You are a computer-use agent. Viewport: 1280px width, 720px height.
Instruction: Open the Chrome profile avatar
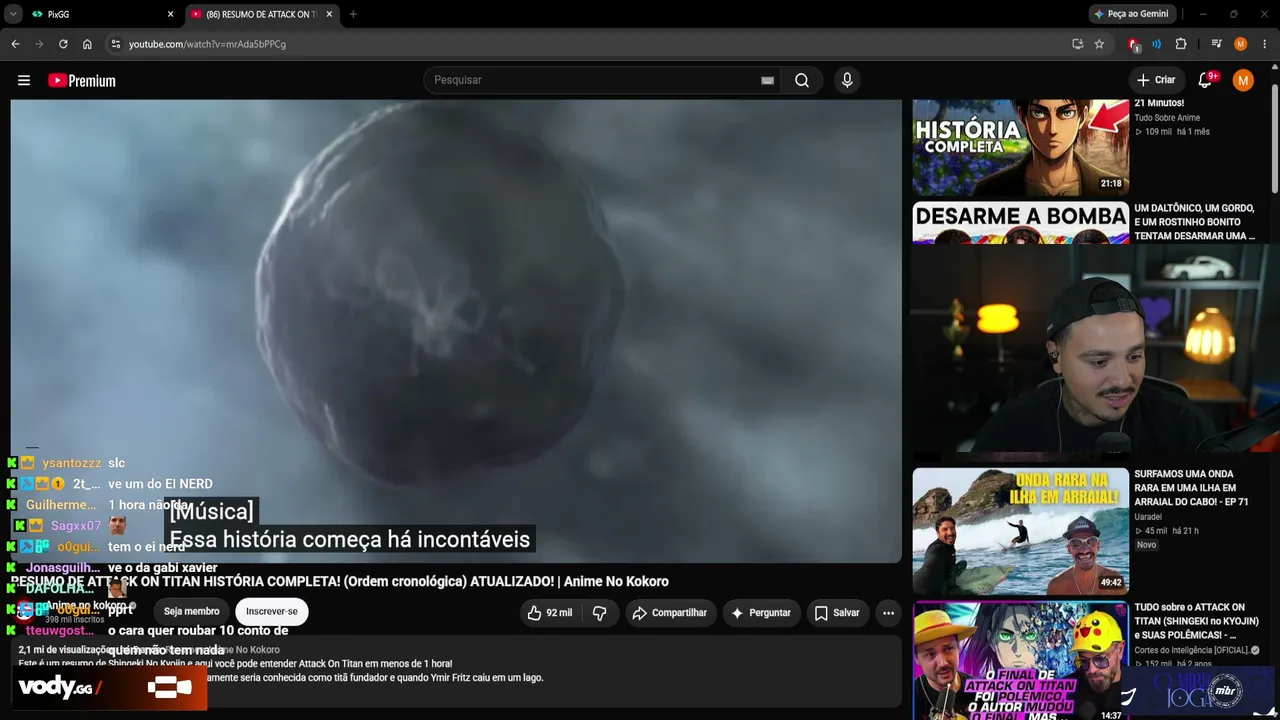click(1240, 44)
